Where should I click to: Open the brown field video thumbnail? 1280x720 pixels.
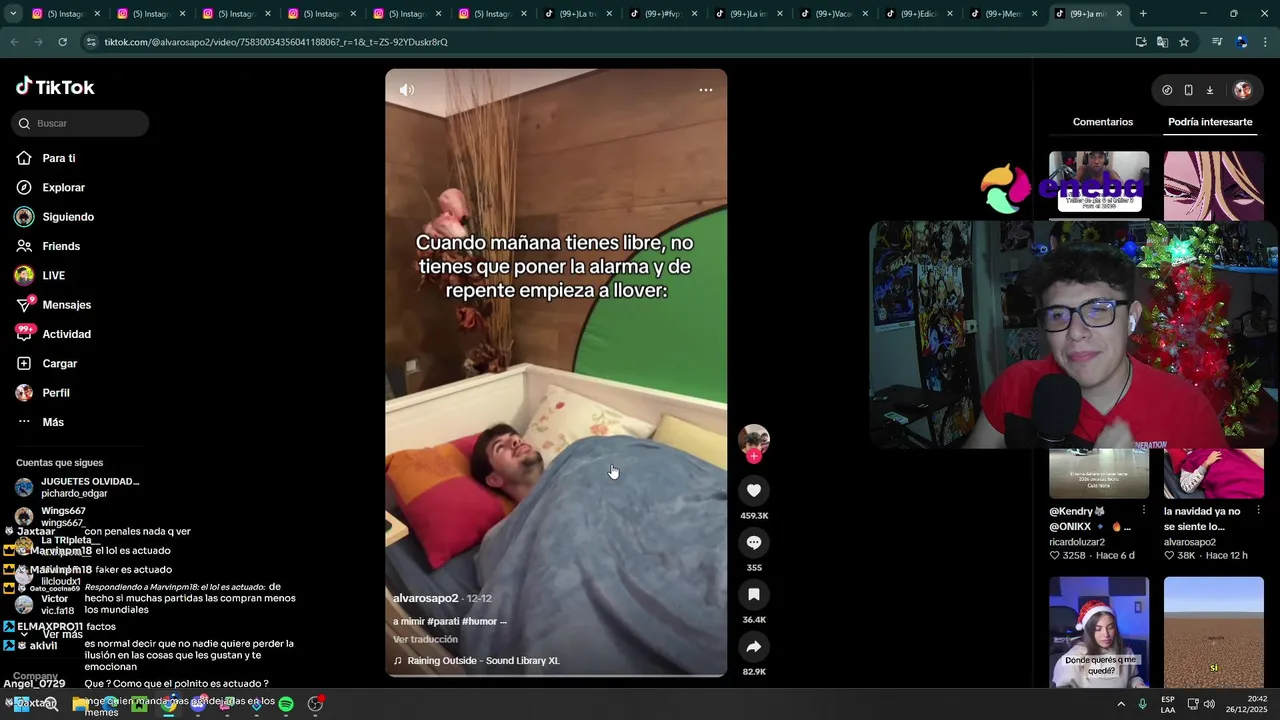[1214, 632]
